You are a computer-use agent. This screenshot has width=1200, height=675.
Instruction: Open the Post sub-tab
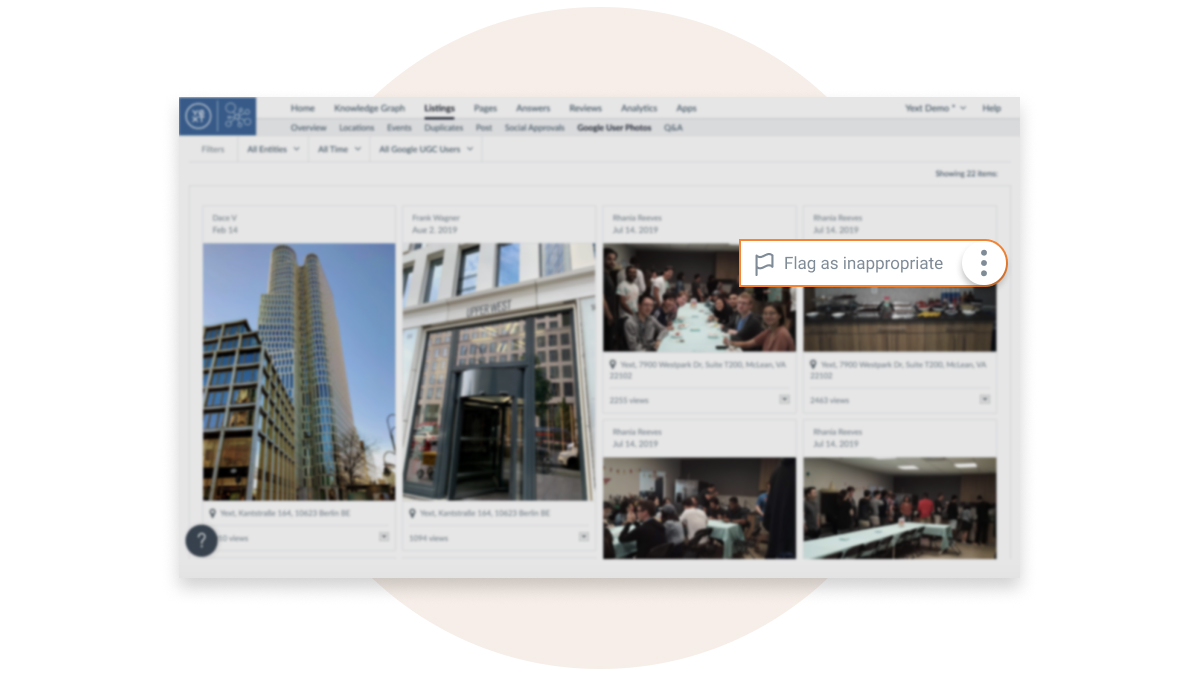point(484,128)
